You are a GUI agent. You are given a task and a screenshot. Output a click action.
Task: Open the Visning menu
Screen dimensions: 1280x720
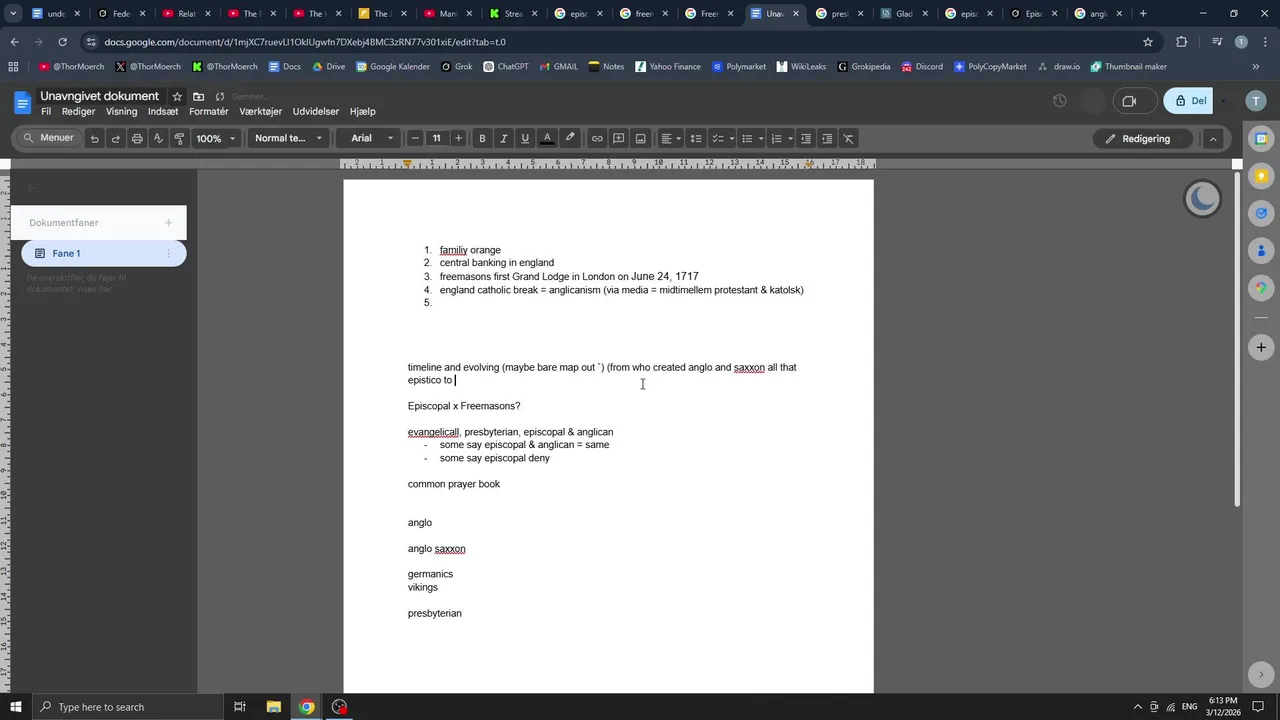pyautogui.click(x=122, y=112)
